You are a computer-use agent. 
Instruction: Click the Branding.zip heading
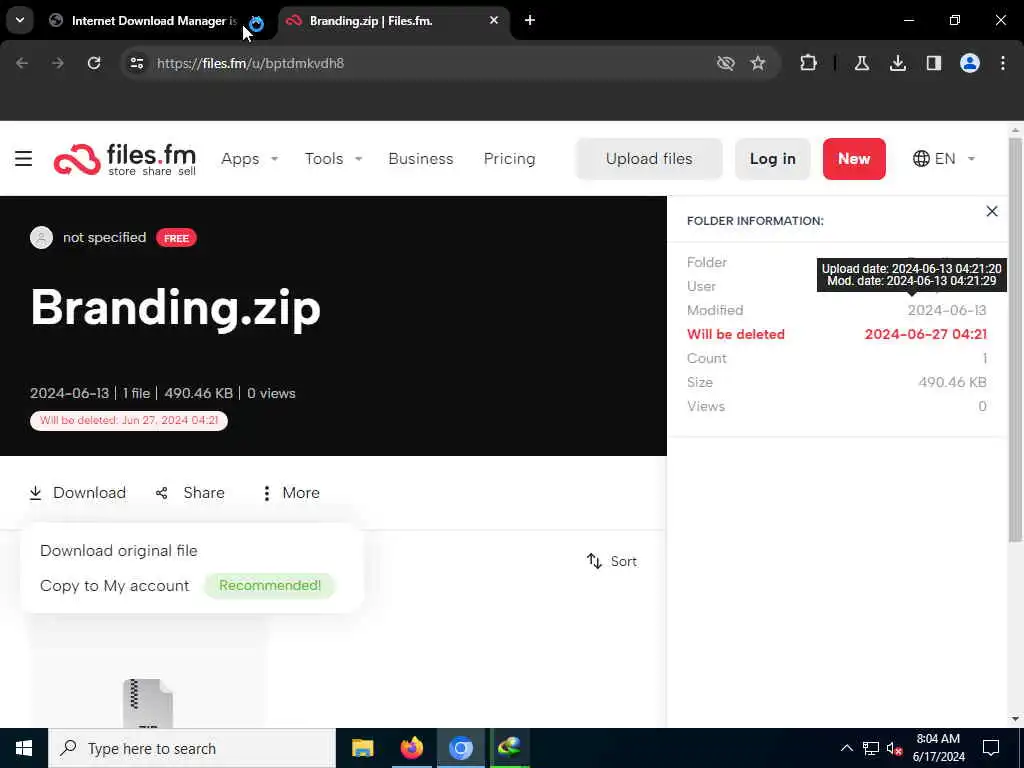(176, 308)
